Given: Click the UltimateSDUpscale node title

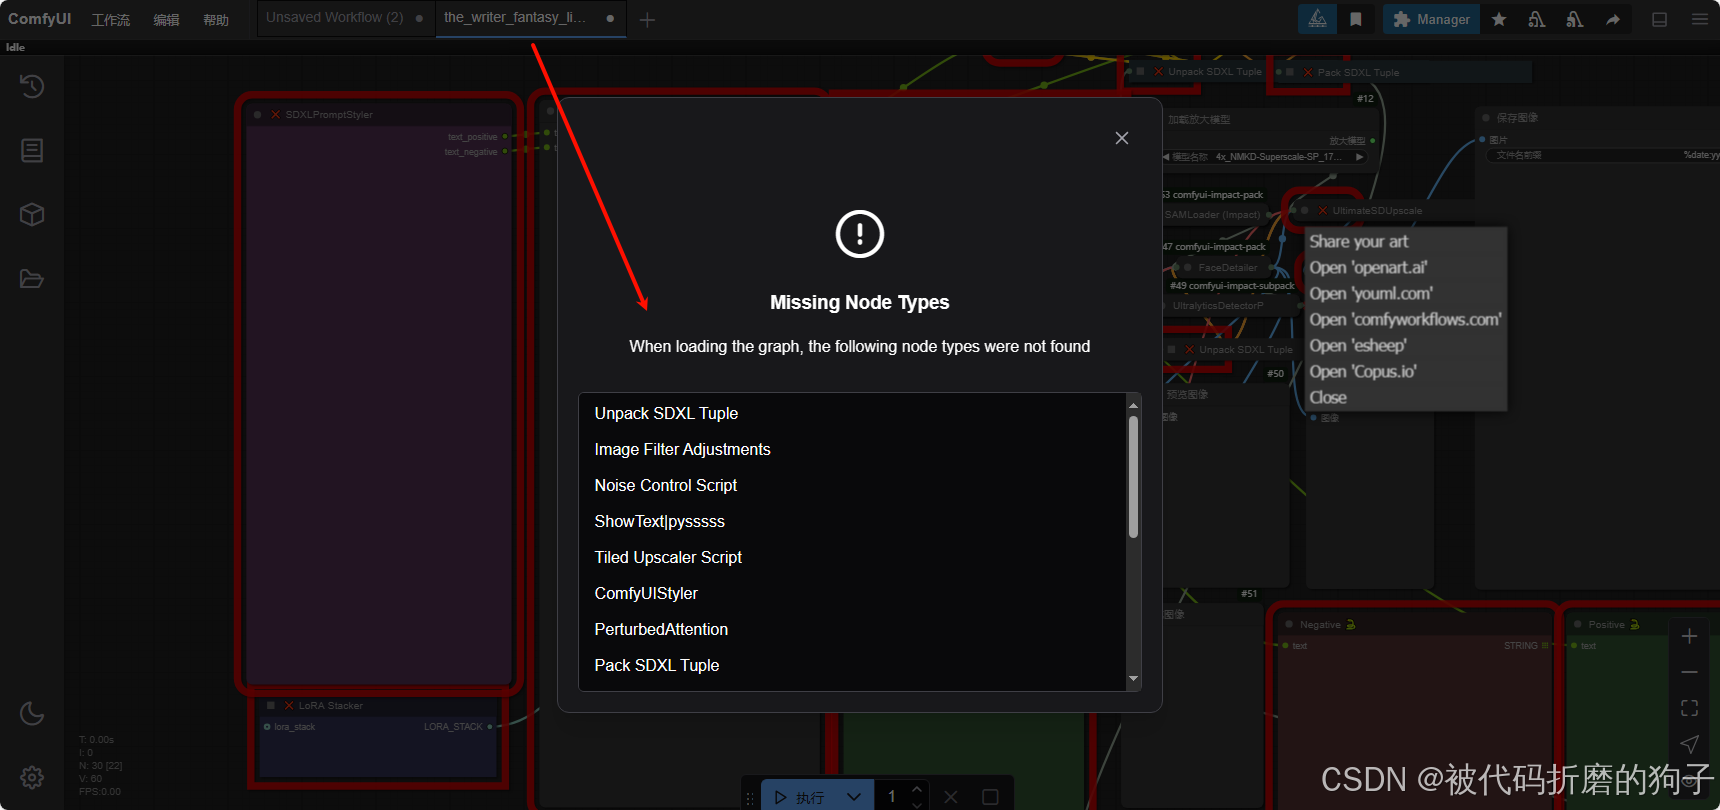Looking at the screenshot, I should 1377,211.
